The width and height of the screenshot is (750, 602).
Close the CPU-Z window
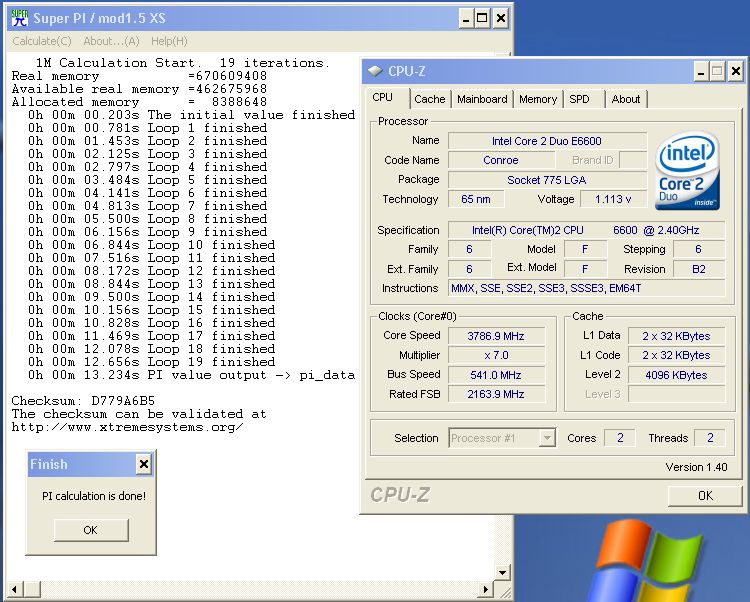click(736, 72)
